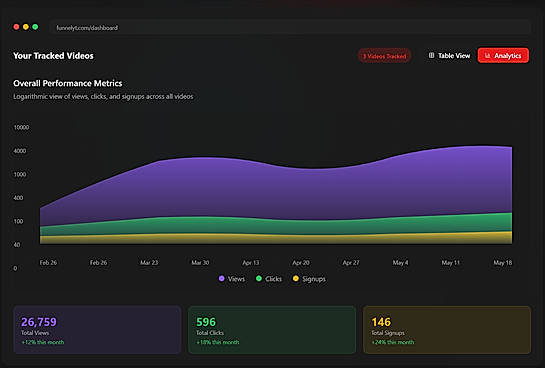
Task: Click the +18% this month text
Action: pos(218,342)
